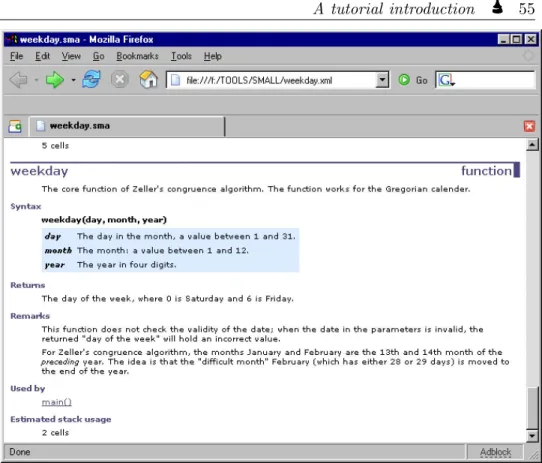Open the Forward history dropdown arrow
542x463 pixels.
(73, 80)
